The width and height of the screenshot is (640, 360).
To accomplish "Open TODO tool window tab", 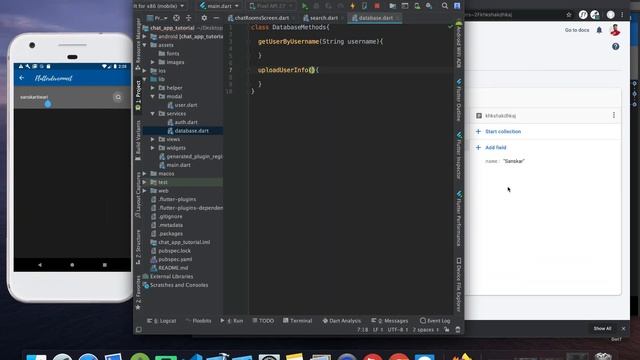I will tap(263, 321).
